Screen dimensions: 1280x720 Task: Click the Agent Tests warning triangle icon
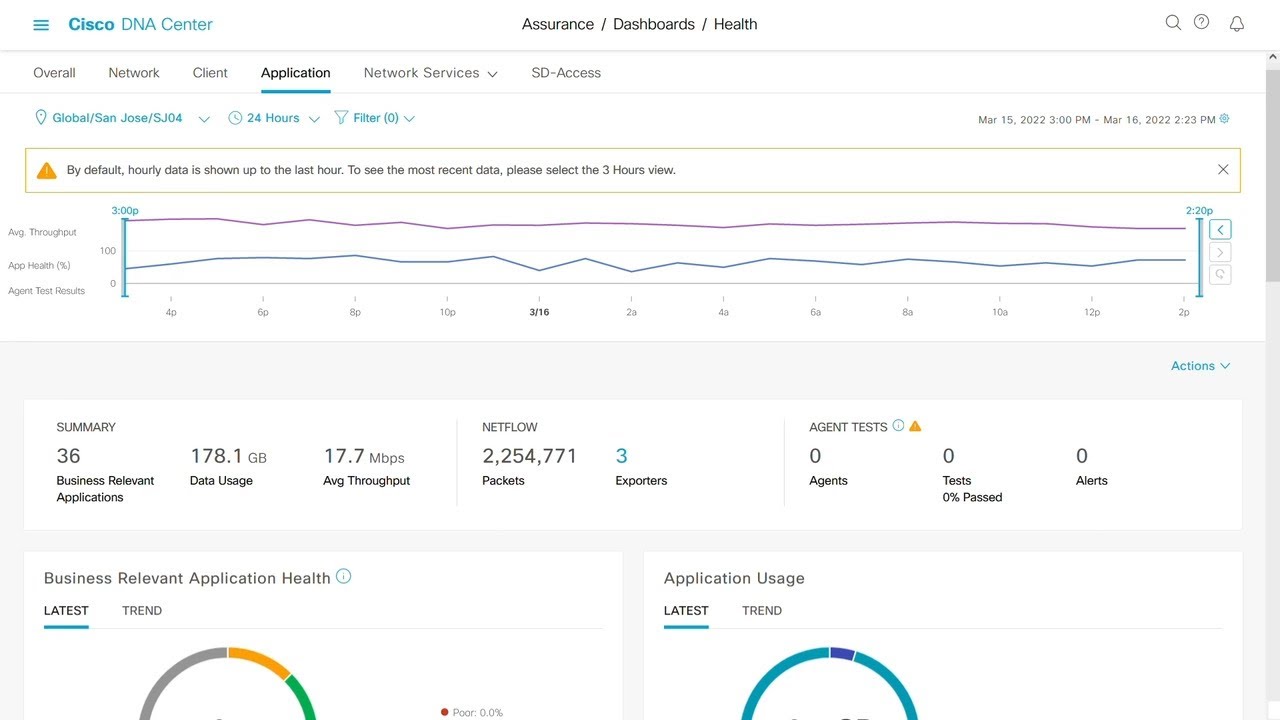[915, 427]
